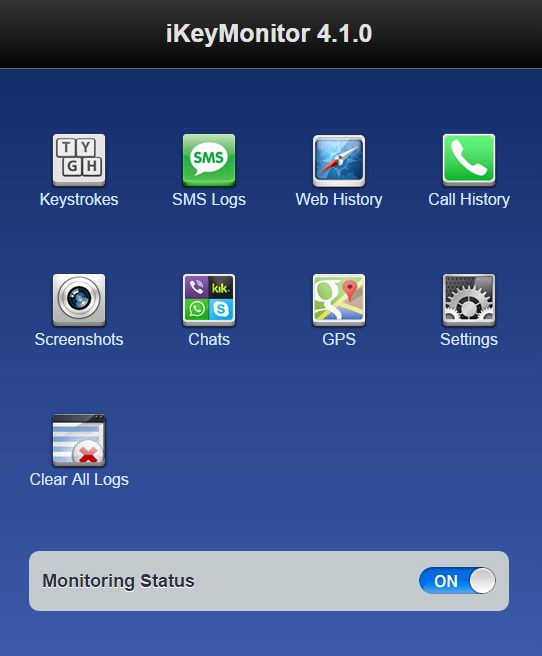Image resolution: width=542 pixels, height=656 pixels.
Task: Open the Call History phone icon
Action: pos(469,160)
